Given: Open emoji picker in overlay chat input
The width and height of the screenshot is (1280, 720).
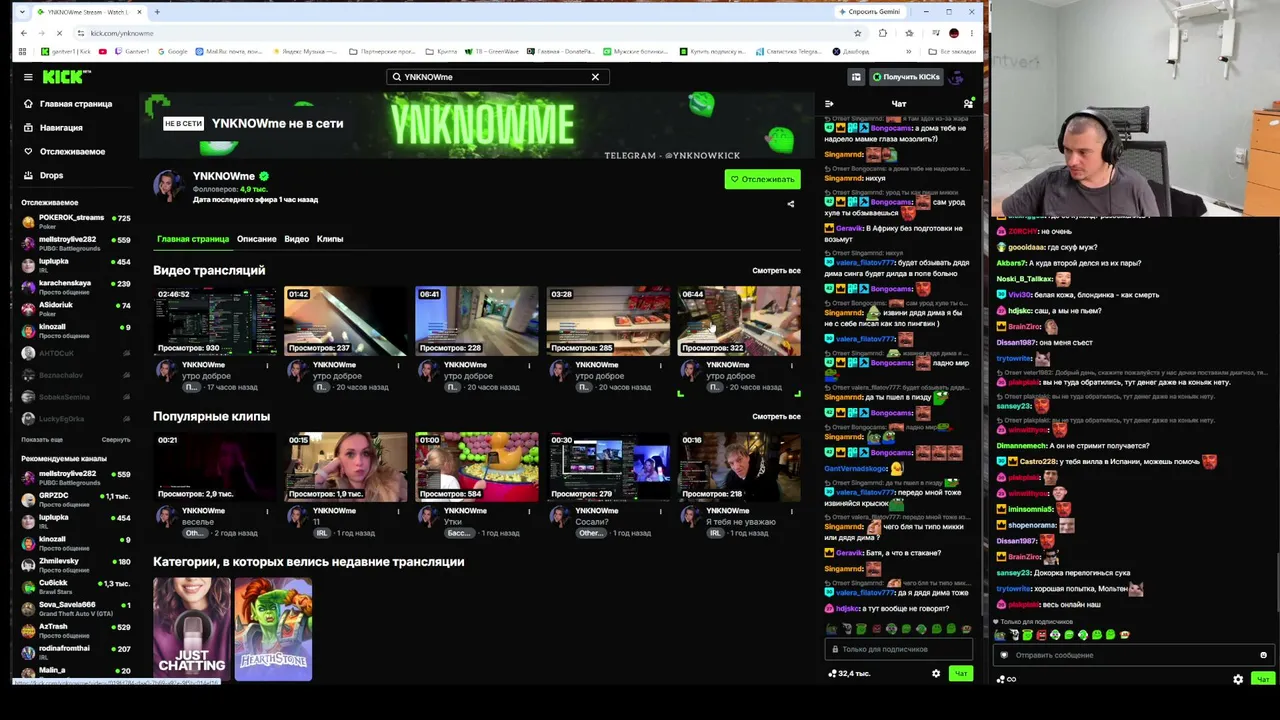Looking at the screenshot, I should click(x=1263, y=656).
